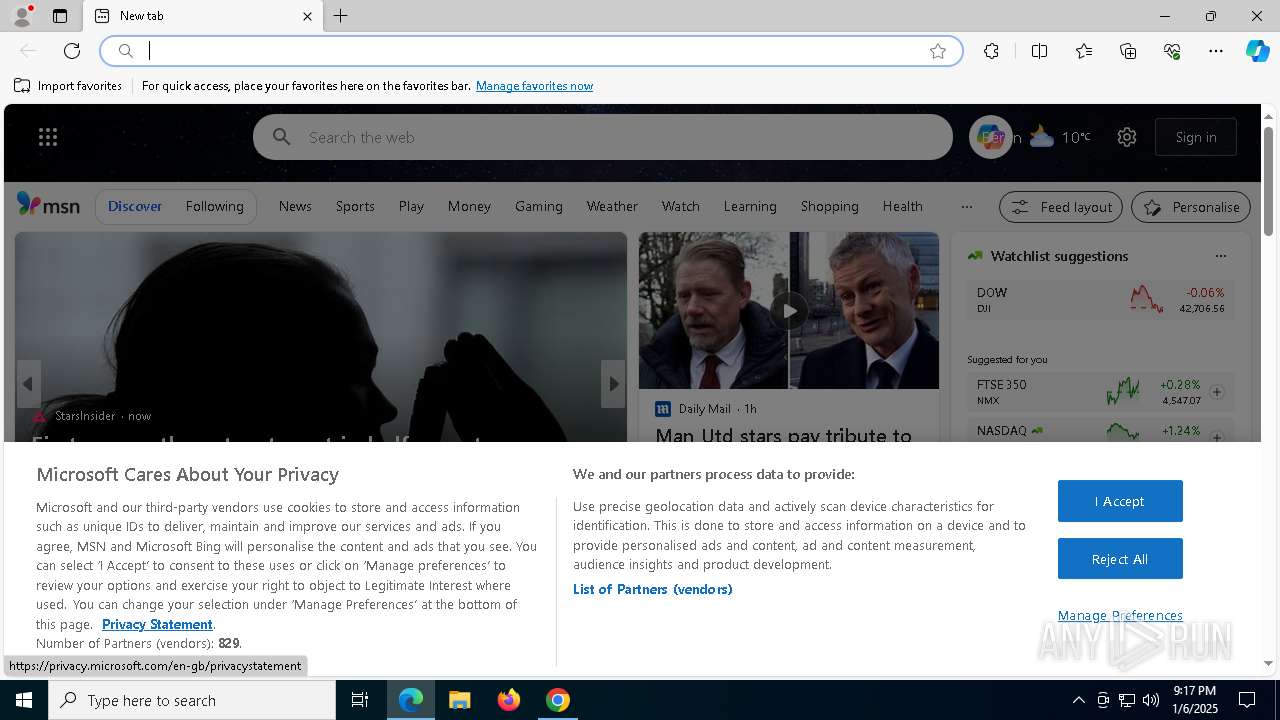
Task: Open page settings gear icon
Action: tap(1127, 137)
